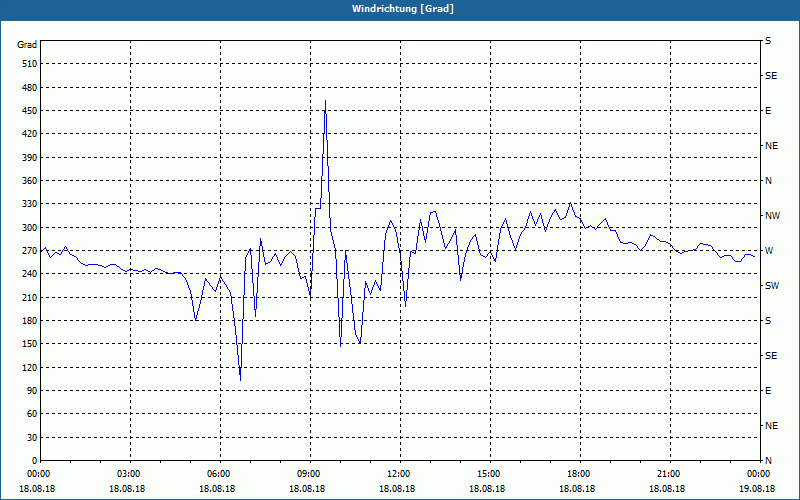Click the highest spike of the blue line
This screenshot has width=800, height=500.
[x=326, y=101]
